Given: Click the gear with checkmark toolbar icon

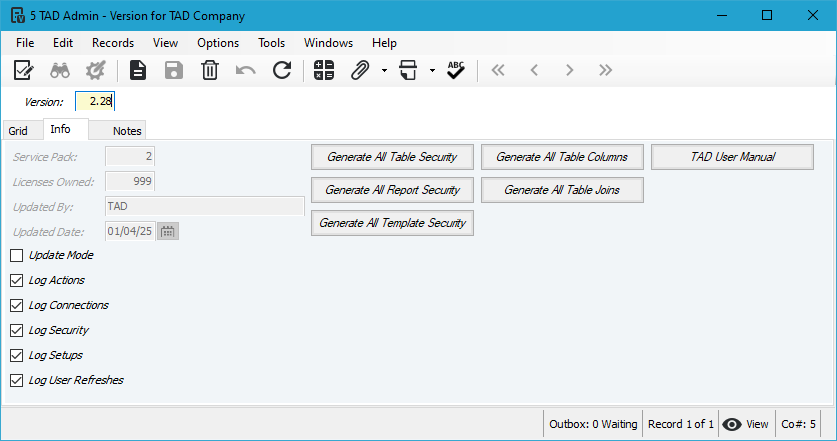Looking at the screenshot, I should (x=96, y=70).
